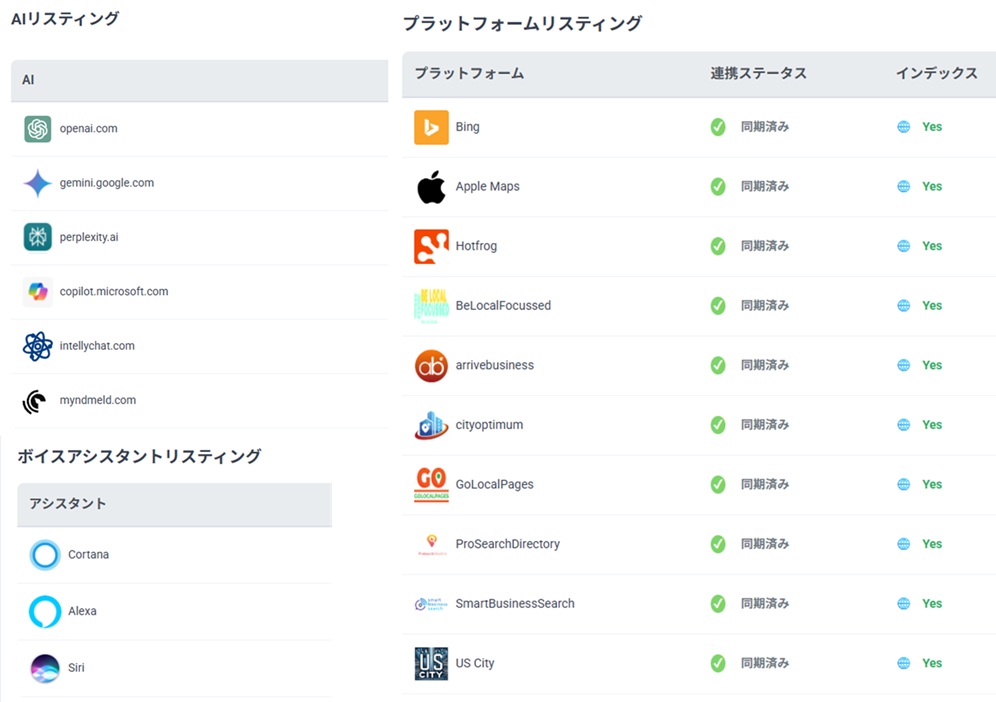The height and width of the screenshot is (702, 996).
Task: Click green sync checkmark for Bing
Action: [x=718, y=127]
